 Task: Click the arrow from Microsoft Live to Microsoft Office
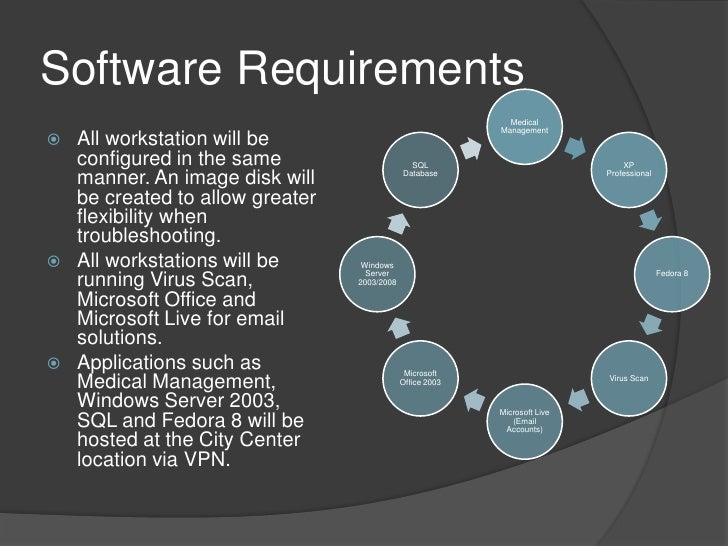pyautogui.click(x=474, y=400)
